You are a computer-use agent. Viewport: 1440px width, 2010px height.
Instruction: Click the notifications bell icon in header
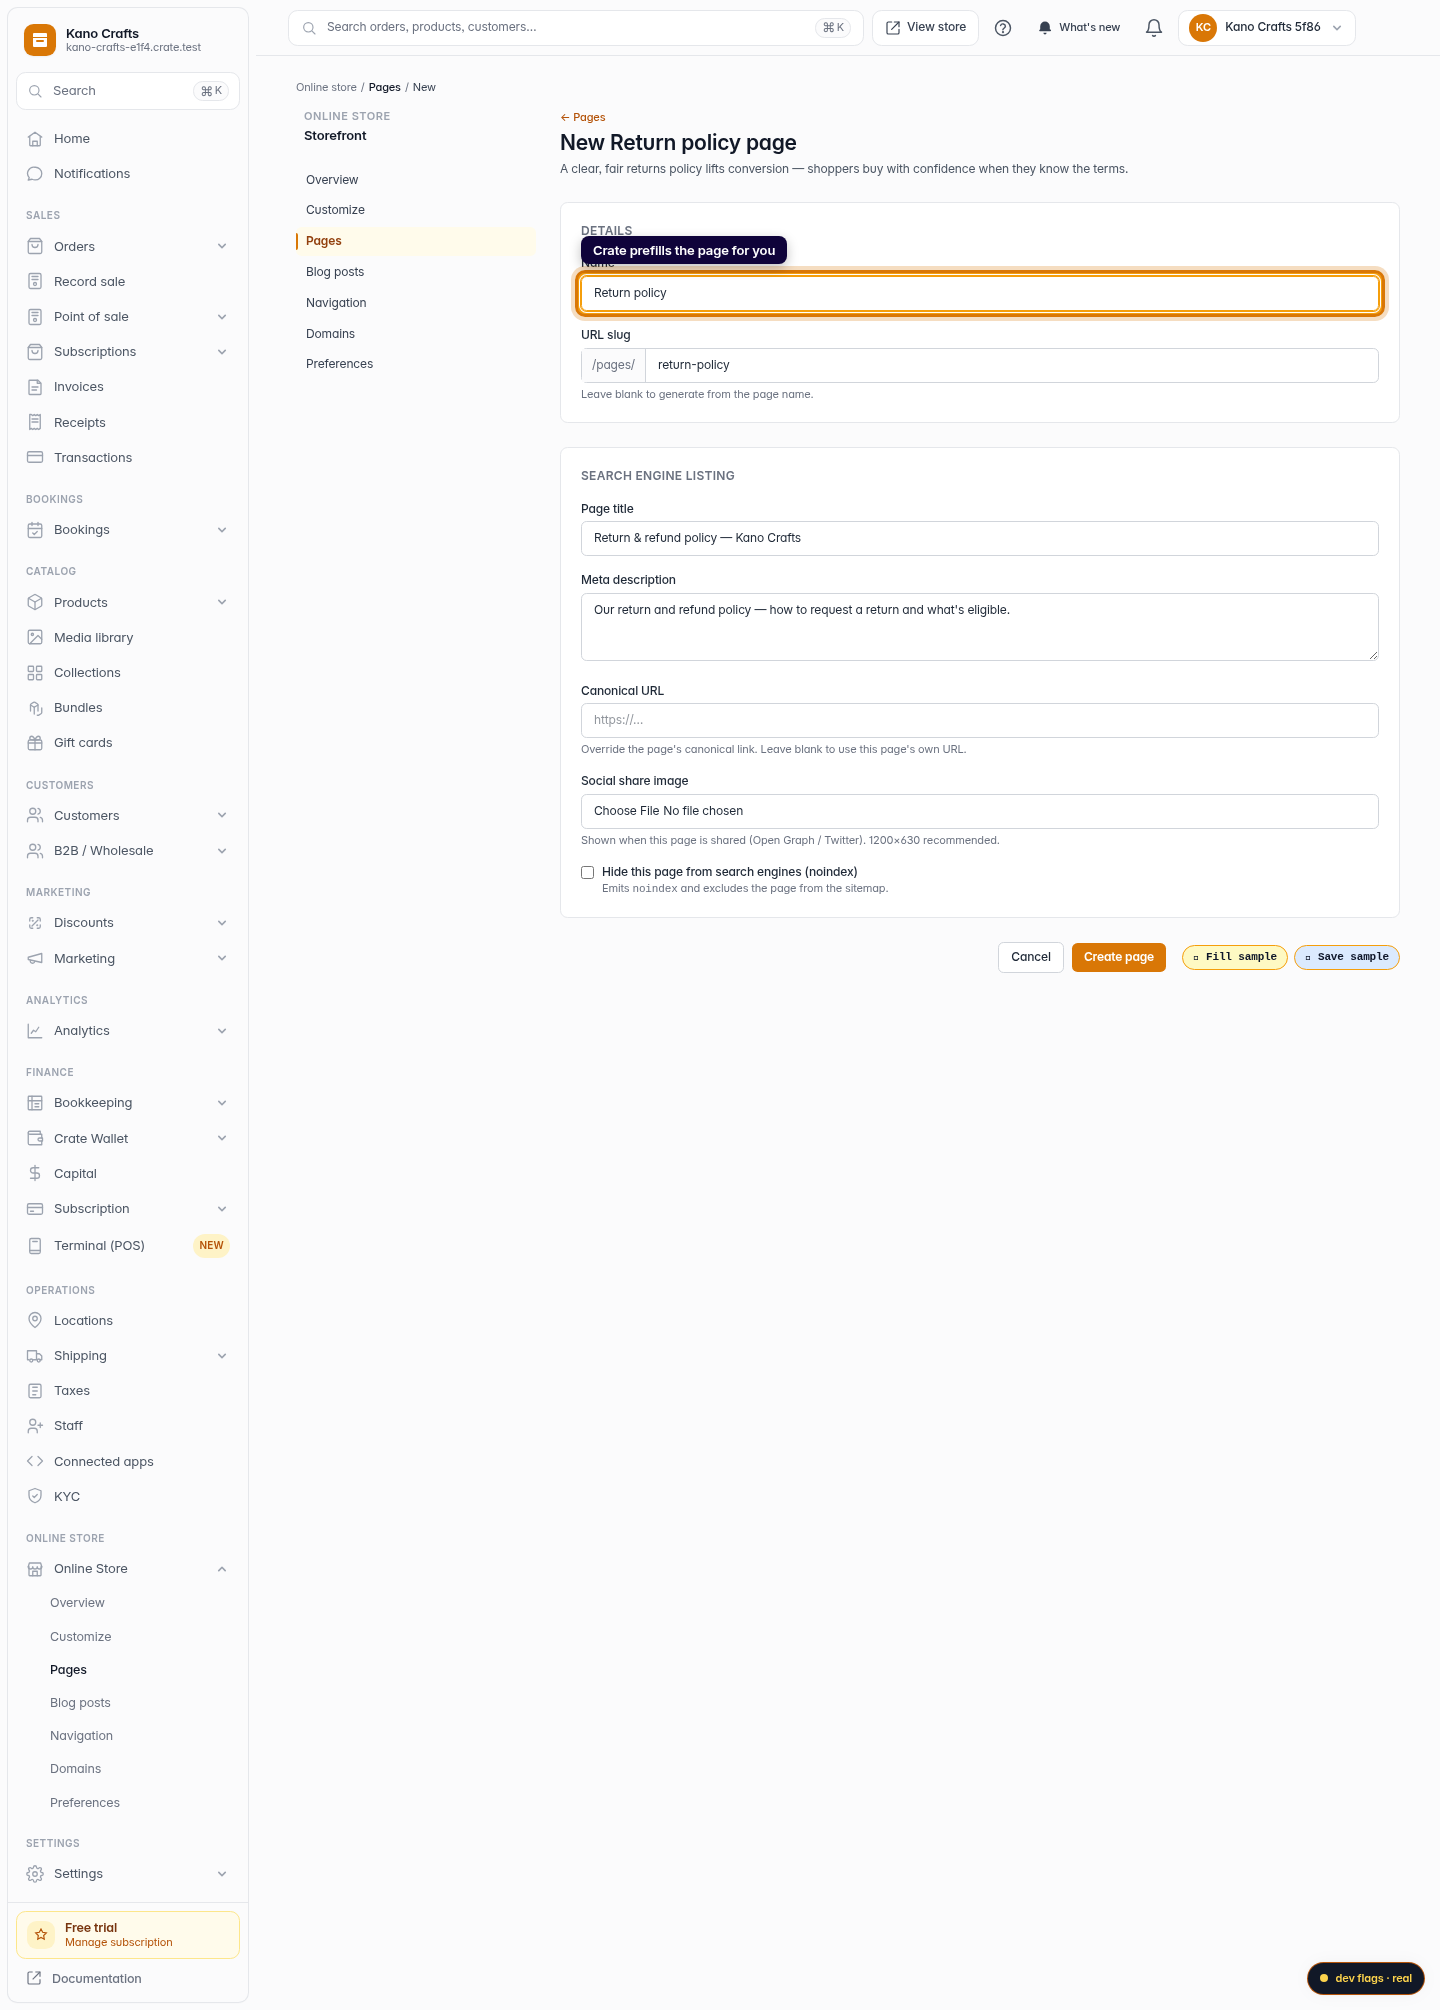[1154, 28]
